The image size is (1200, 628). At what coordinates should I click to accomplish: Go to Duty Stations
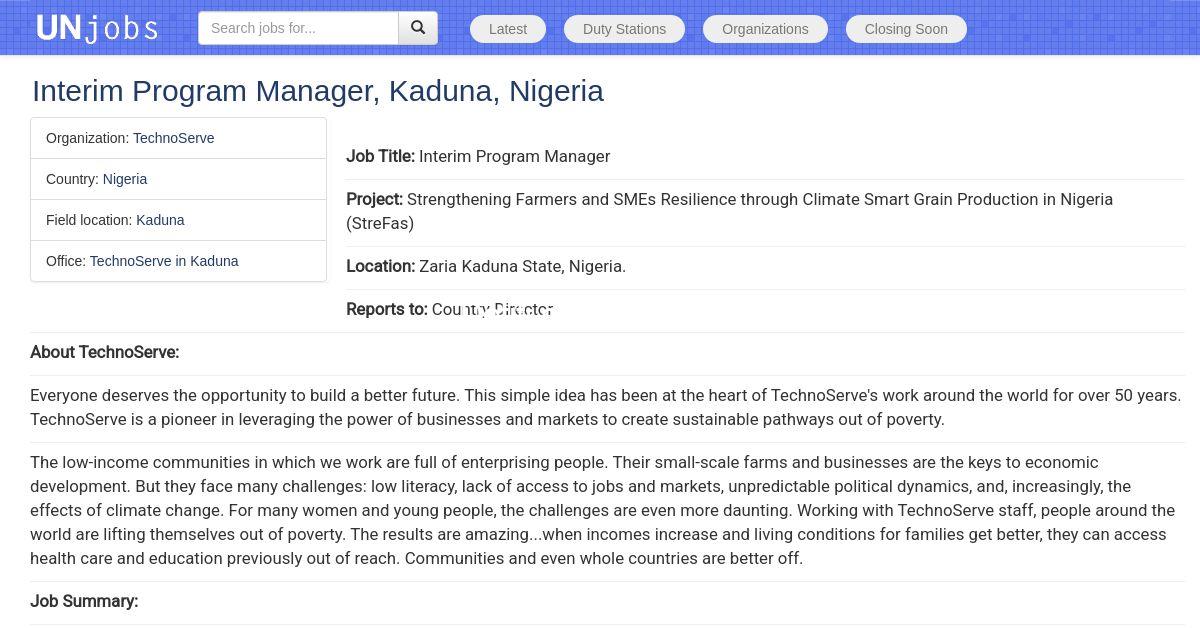(624, 29)
